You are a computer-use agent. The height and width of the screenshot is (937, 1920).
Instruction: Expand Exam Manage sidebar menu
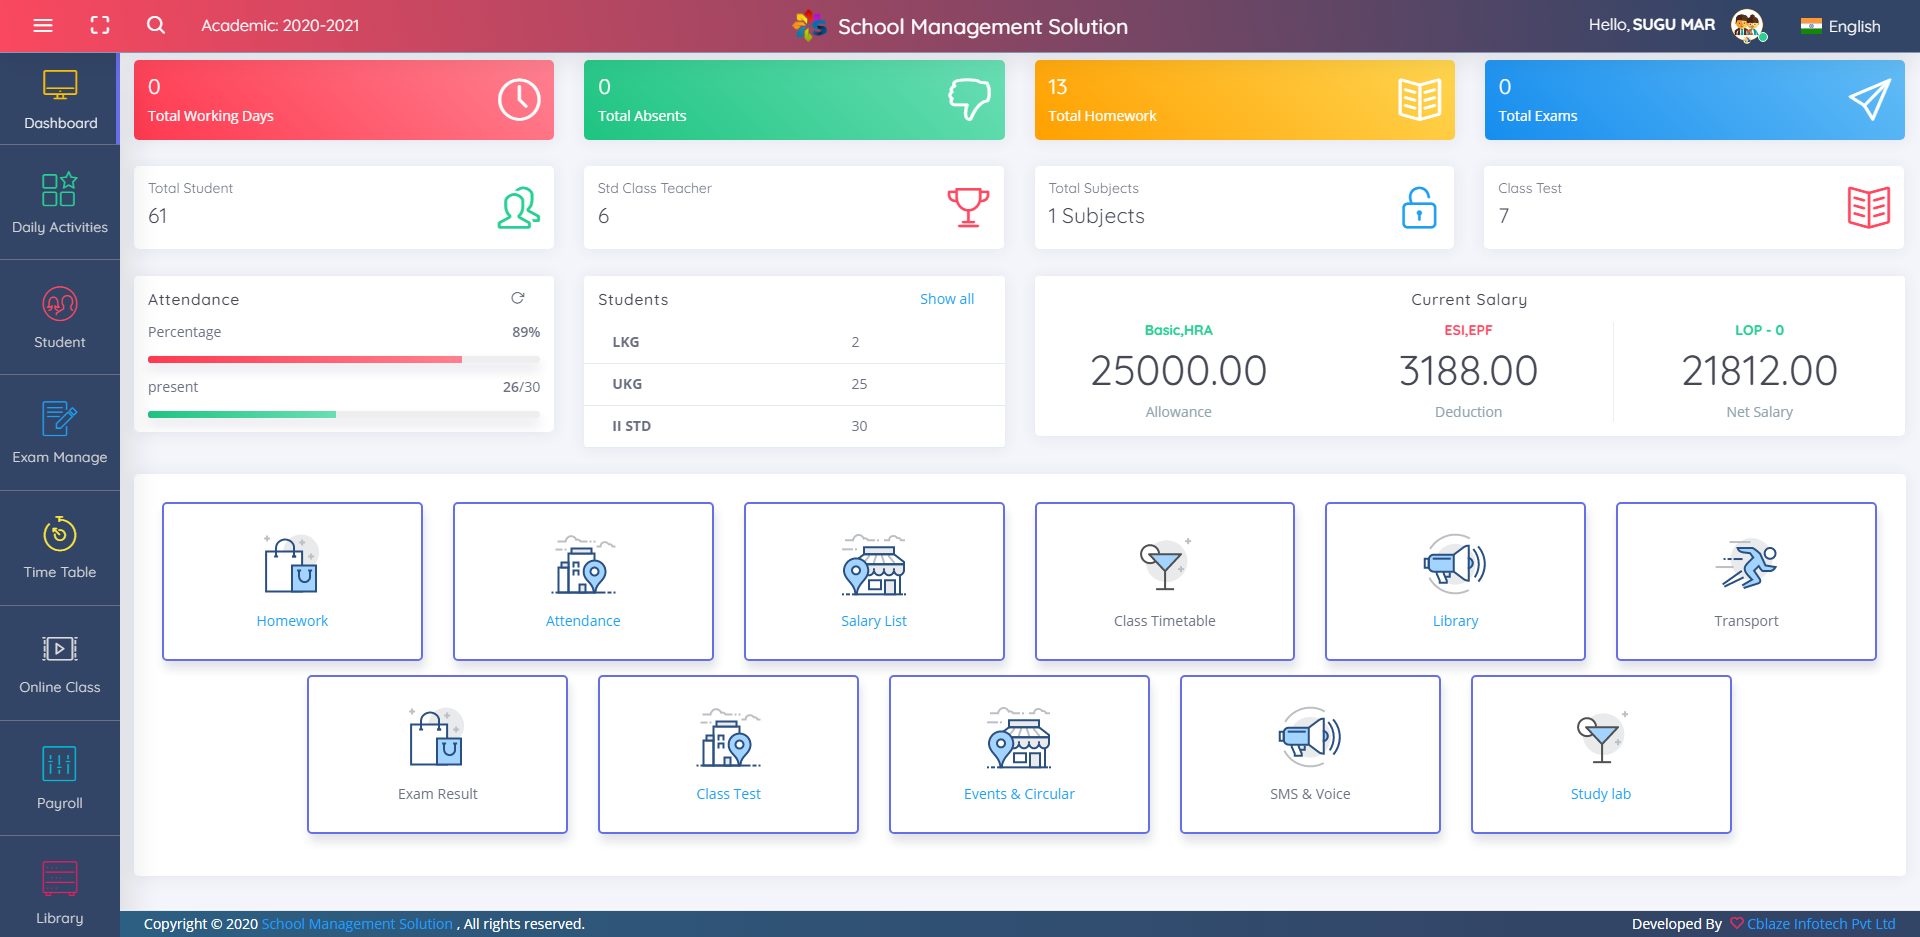[x=60, y=433]
